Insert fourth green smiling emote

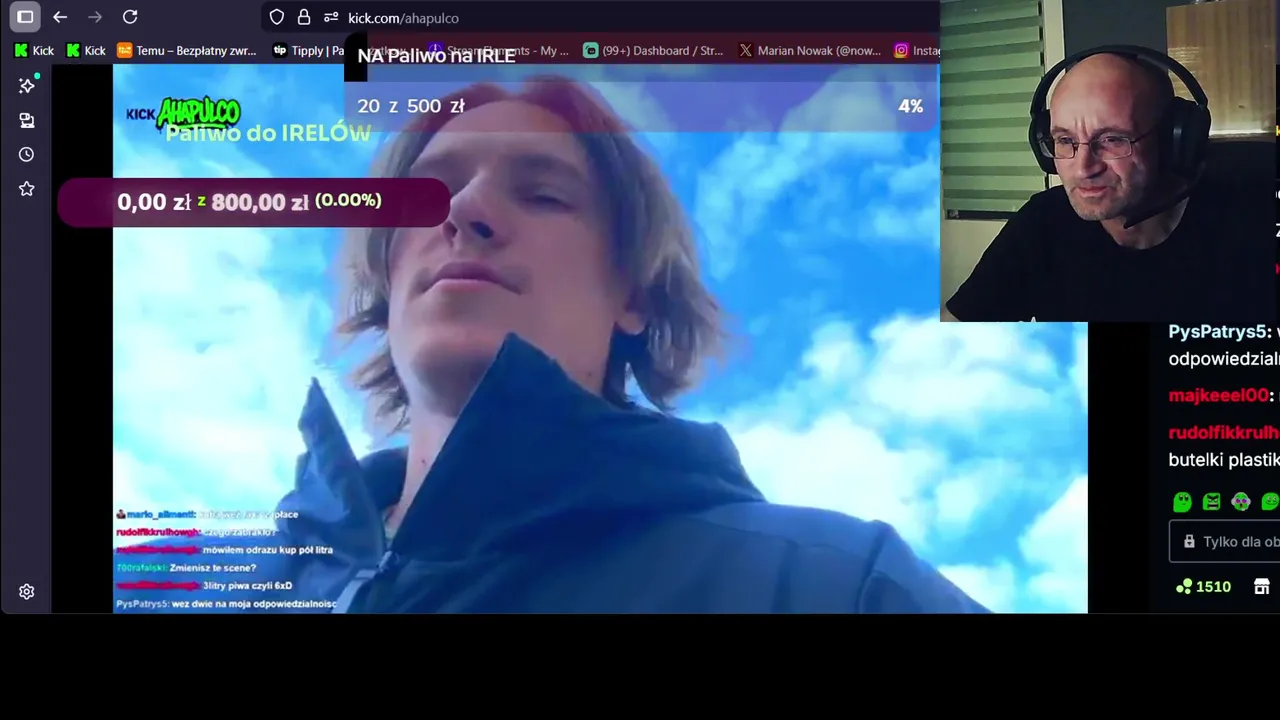[x=1270, y=502]
